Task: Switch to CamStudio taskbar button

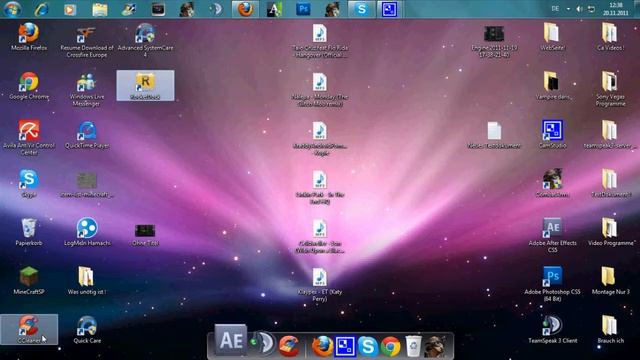Action: [x=389, y=9]
